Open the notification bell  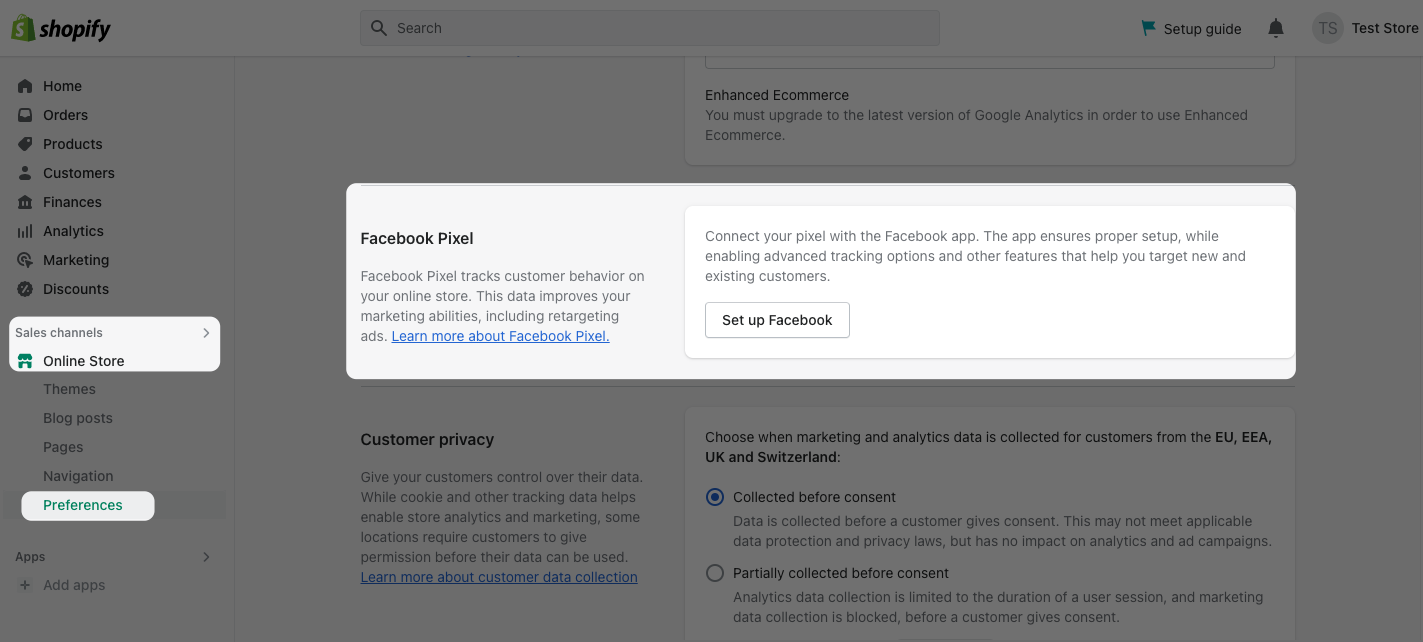[1275, 28]
